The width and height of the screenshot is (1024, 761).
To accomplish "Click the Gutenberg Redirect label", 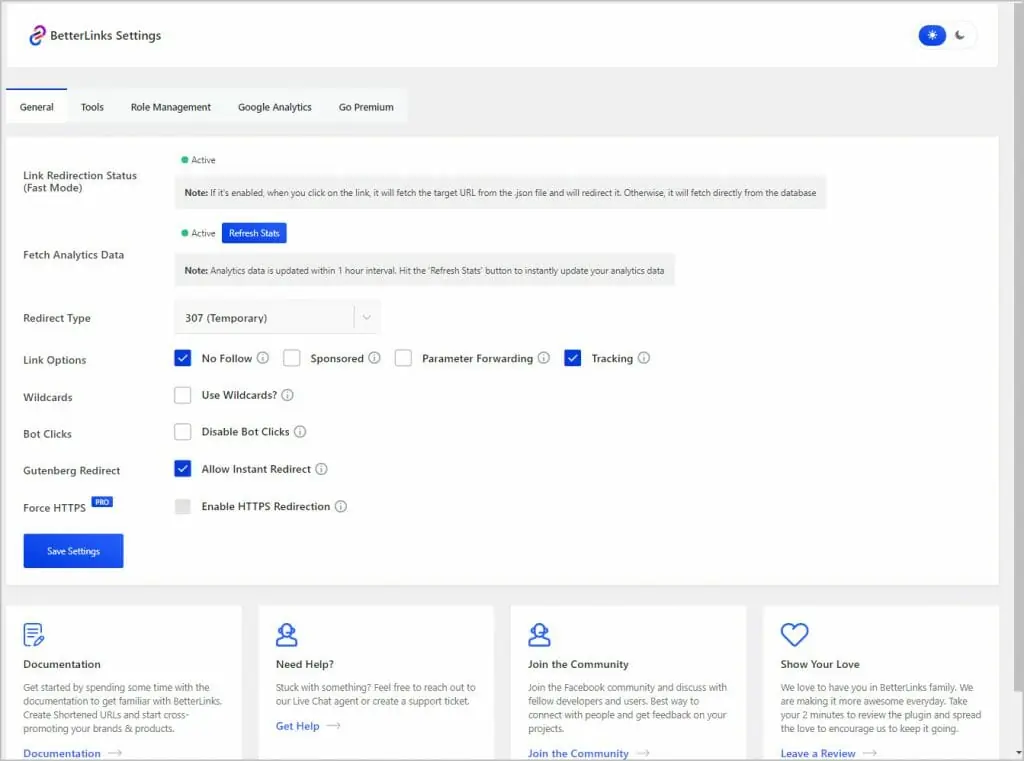I will tap(71, 470).
